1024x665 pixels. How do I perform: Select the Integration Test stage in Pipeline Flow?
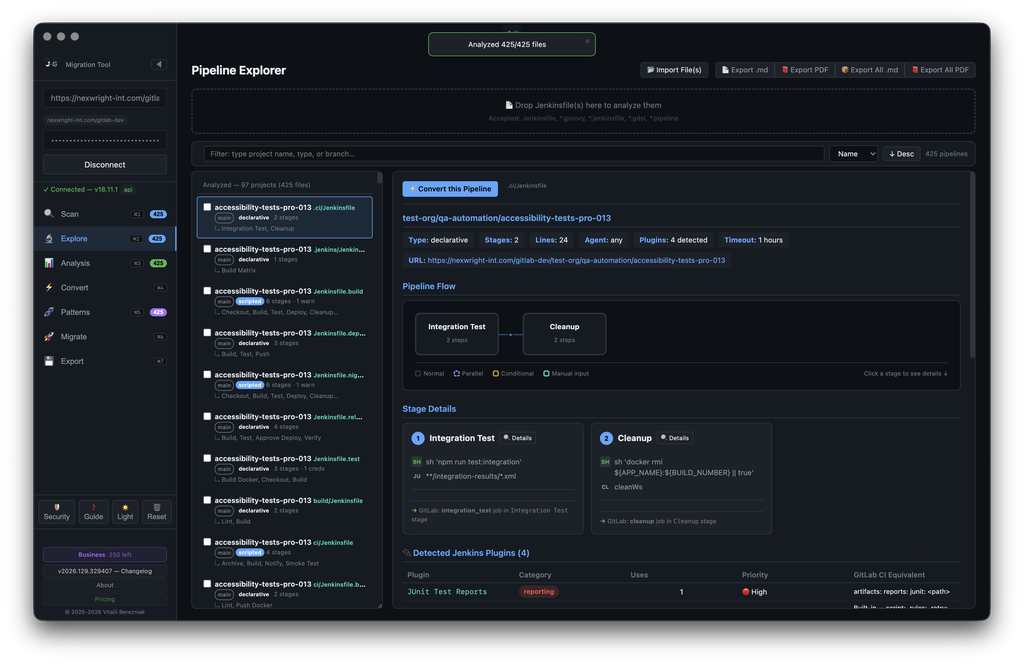point(456,334)
